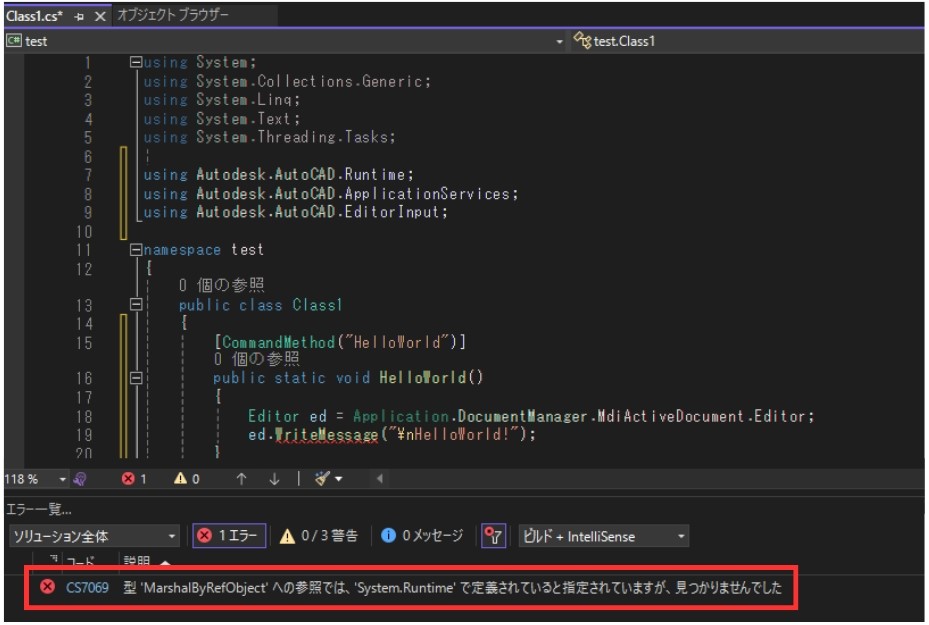Toggle the 0 メッセージ filter button
Screen dimensions: 929x625
[x=422, y=536]
